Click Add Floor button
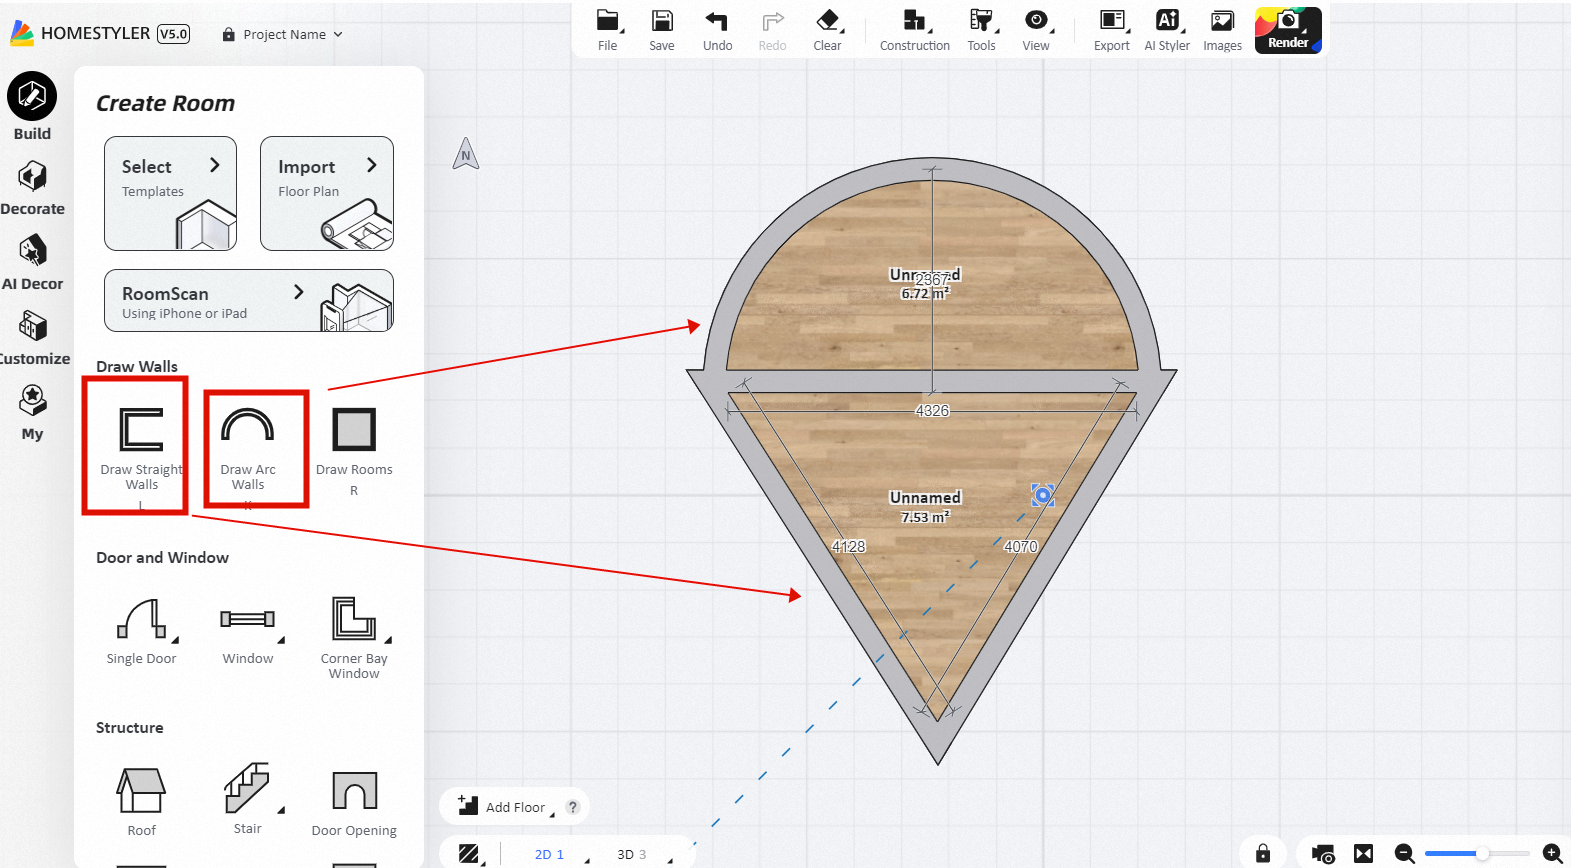Screen dimensions: 1571x868 503,806
